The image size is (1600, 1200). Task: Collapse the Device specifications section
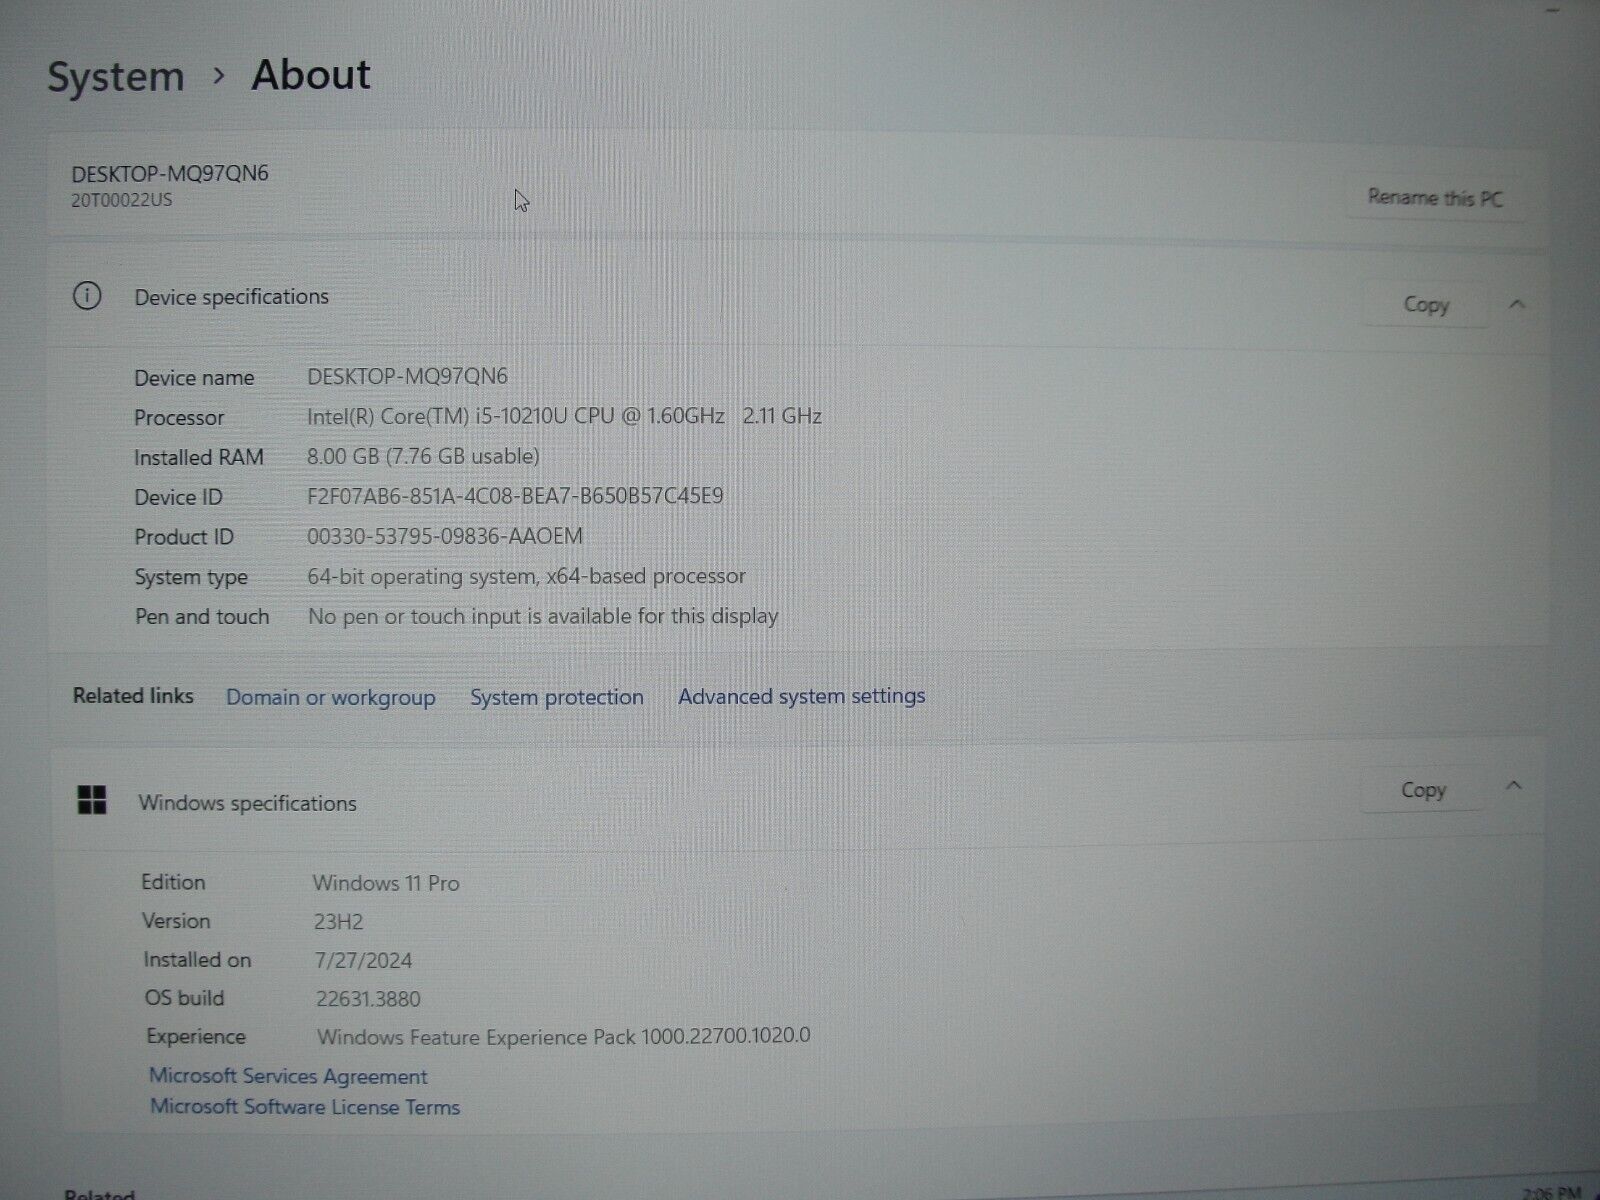(1517, 304)
